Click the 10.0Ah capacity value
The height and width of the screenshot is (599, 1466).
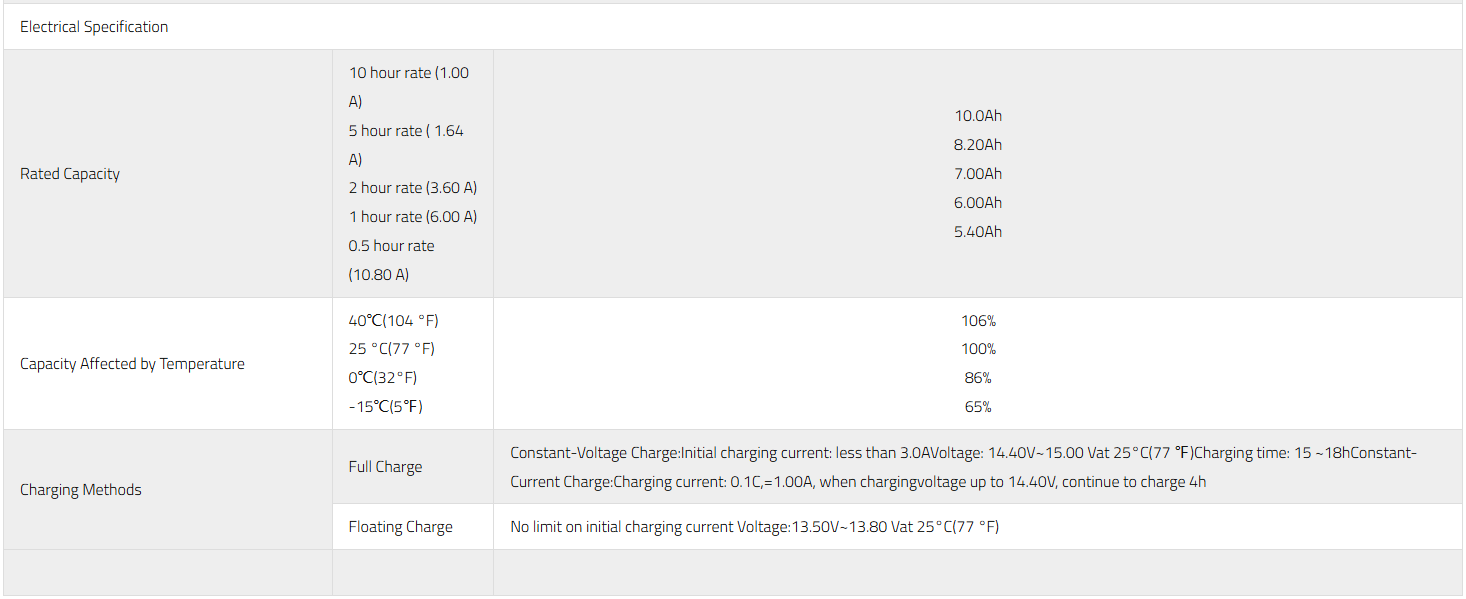click(978, 116)
